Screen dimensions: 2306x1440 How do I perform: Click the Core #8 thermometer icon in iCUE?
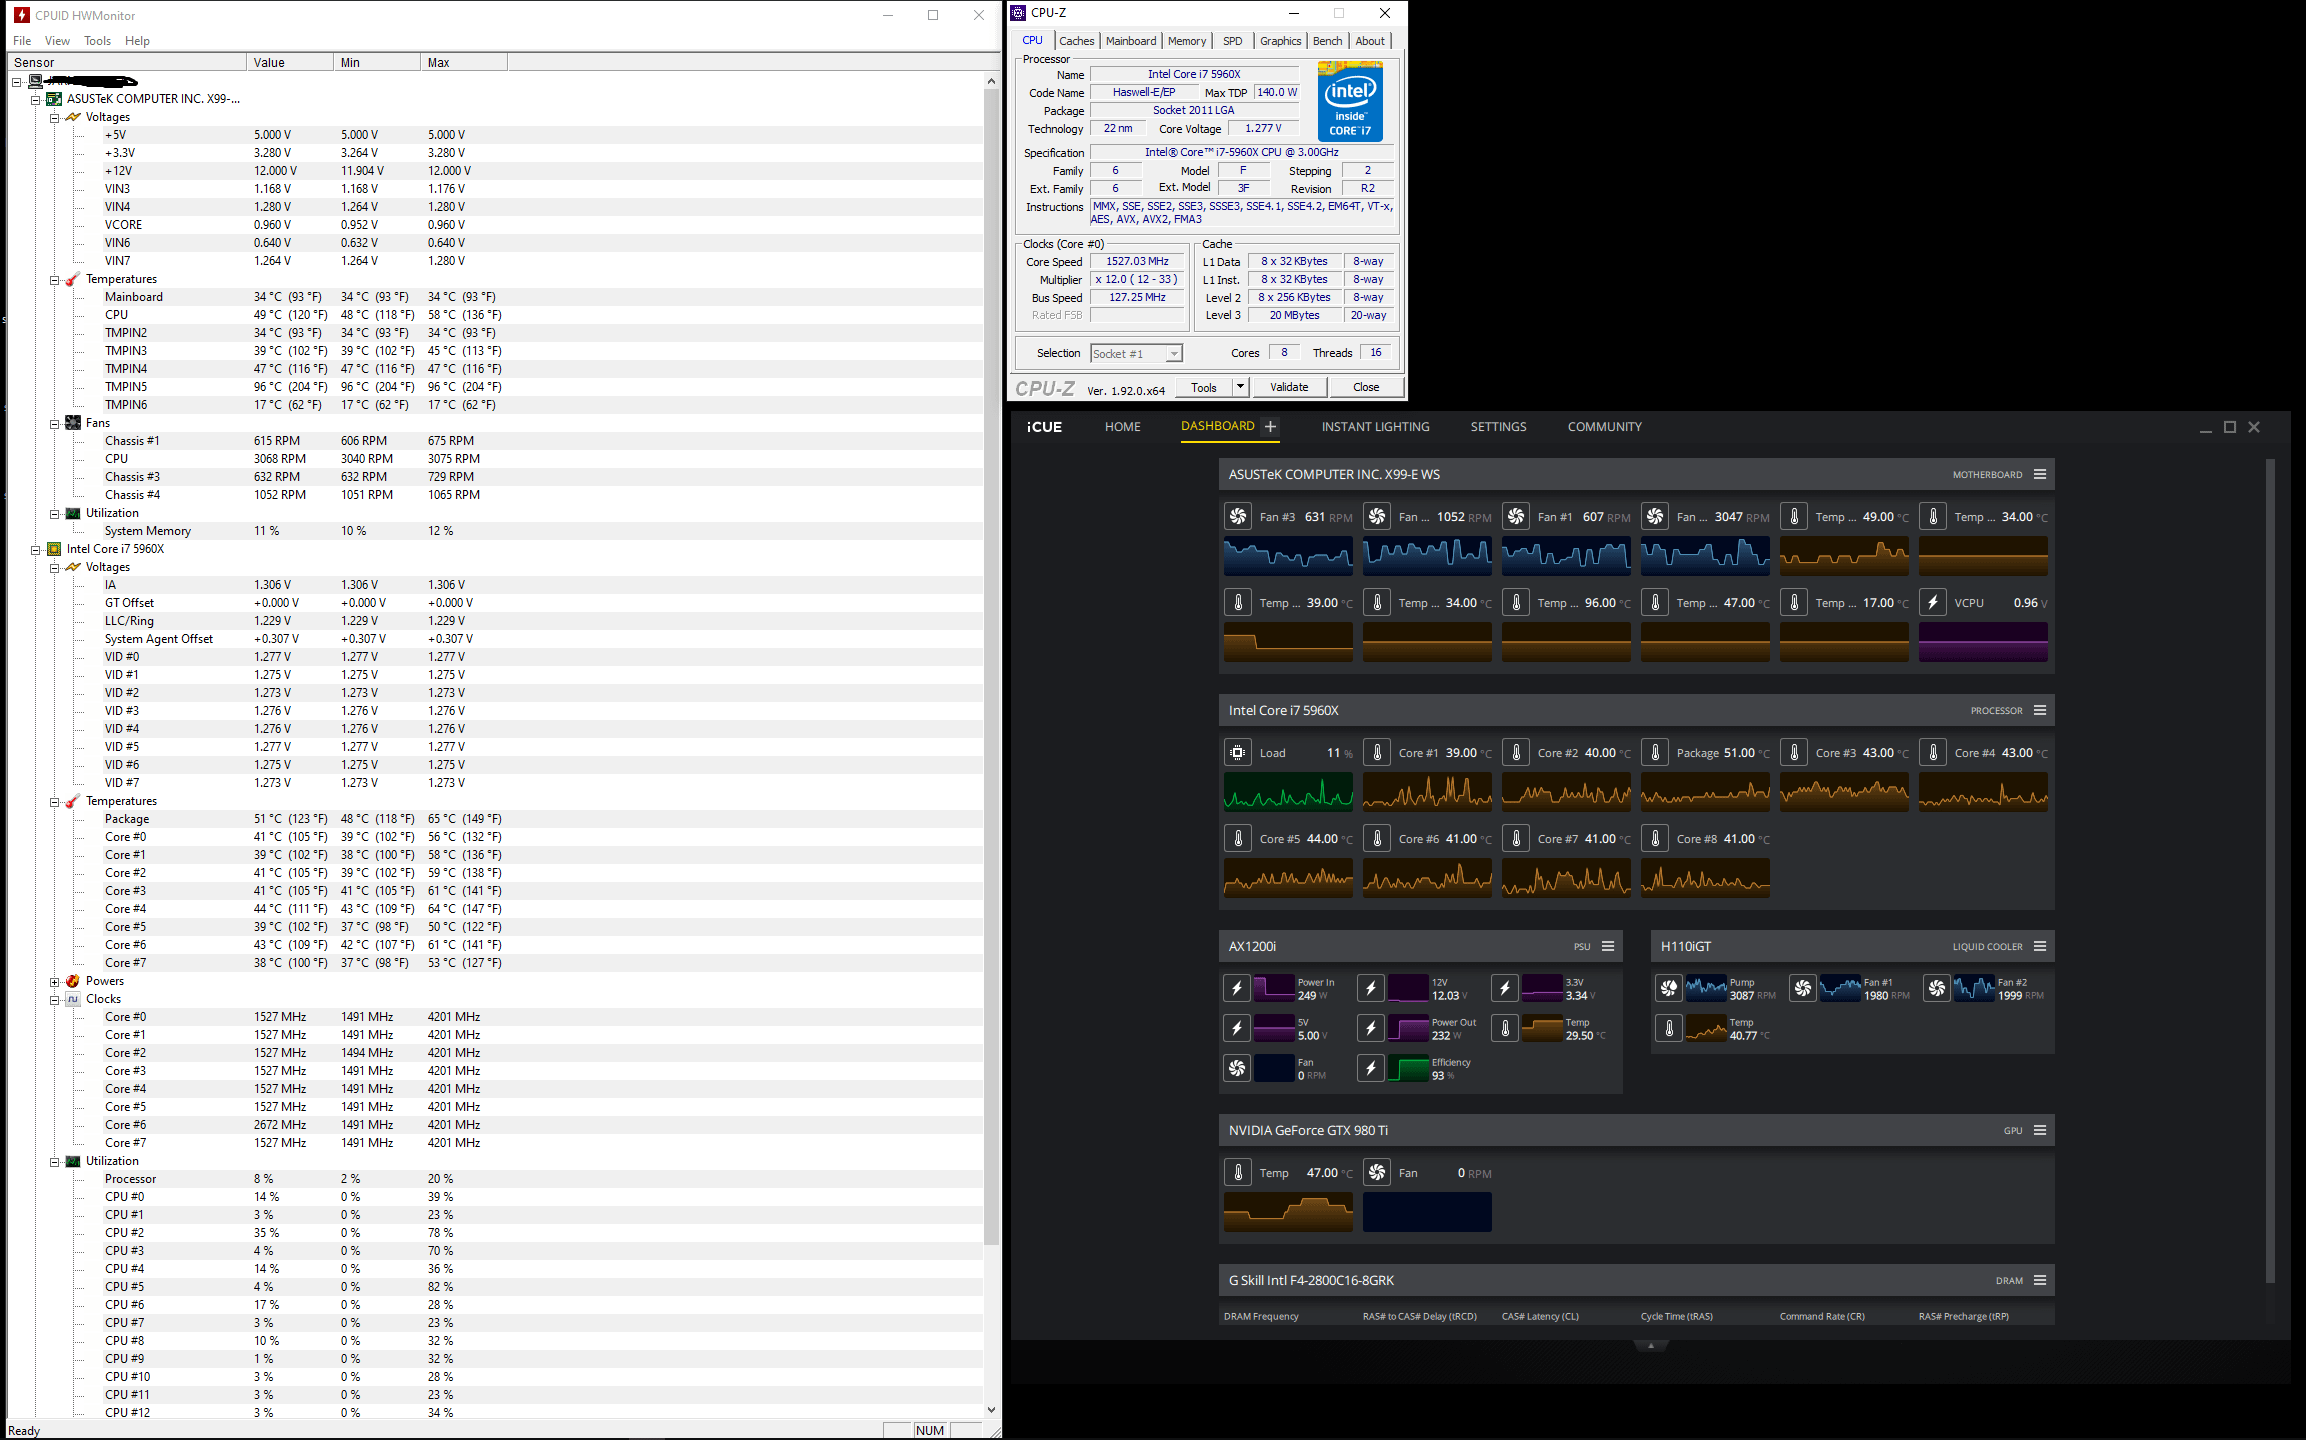coord(1655,839)
